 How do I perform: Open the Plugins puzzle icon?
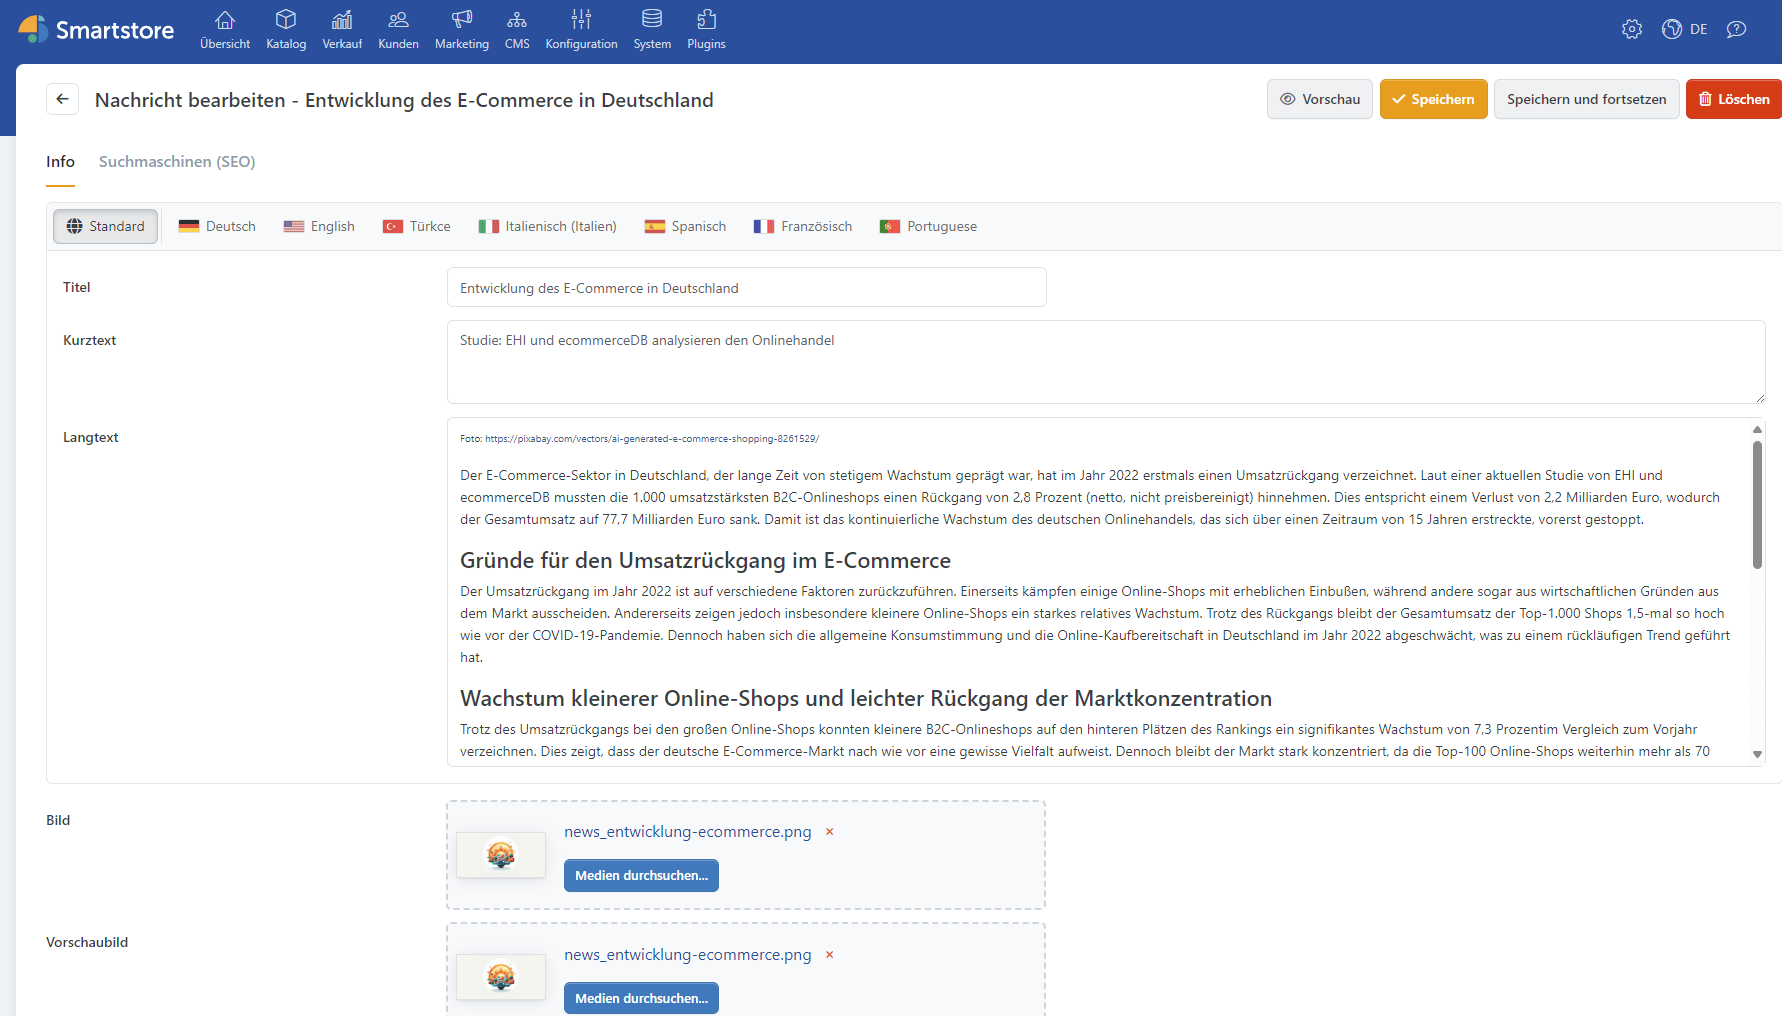coord(706,20)
